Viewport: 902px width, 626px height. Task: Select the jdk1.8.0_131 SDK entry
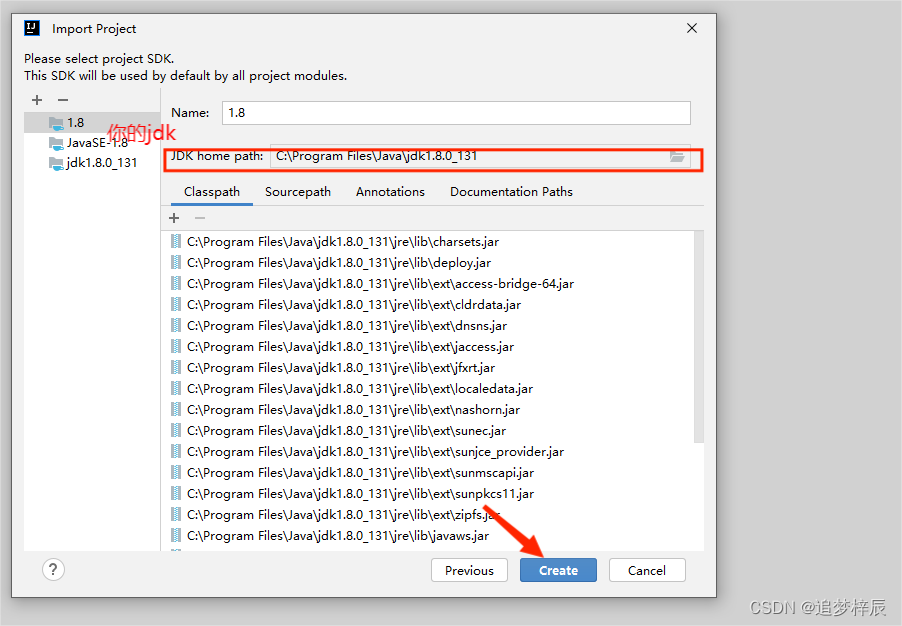(92, 163)
